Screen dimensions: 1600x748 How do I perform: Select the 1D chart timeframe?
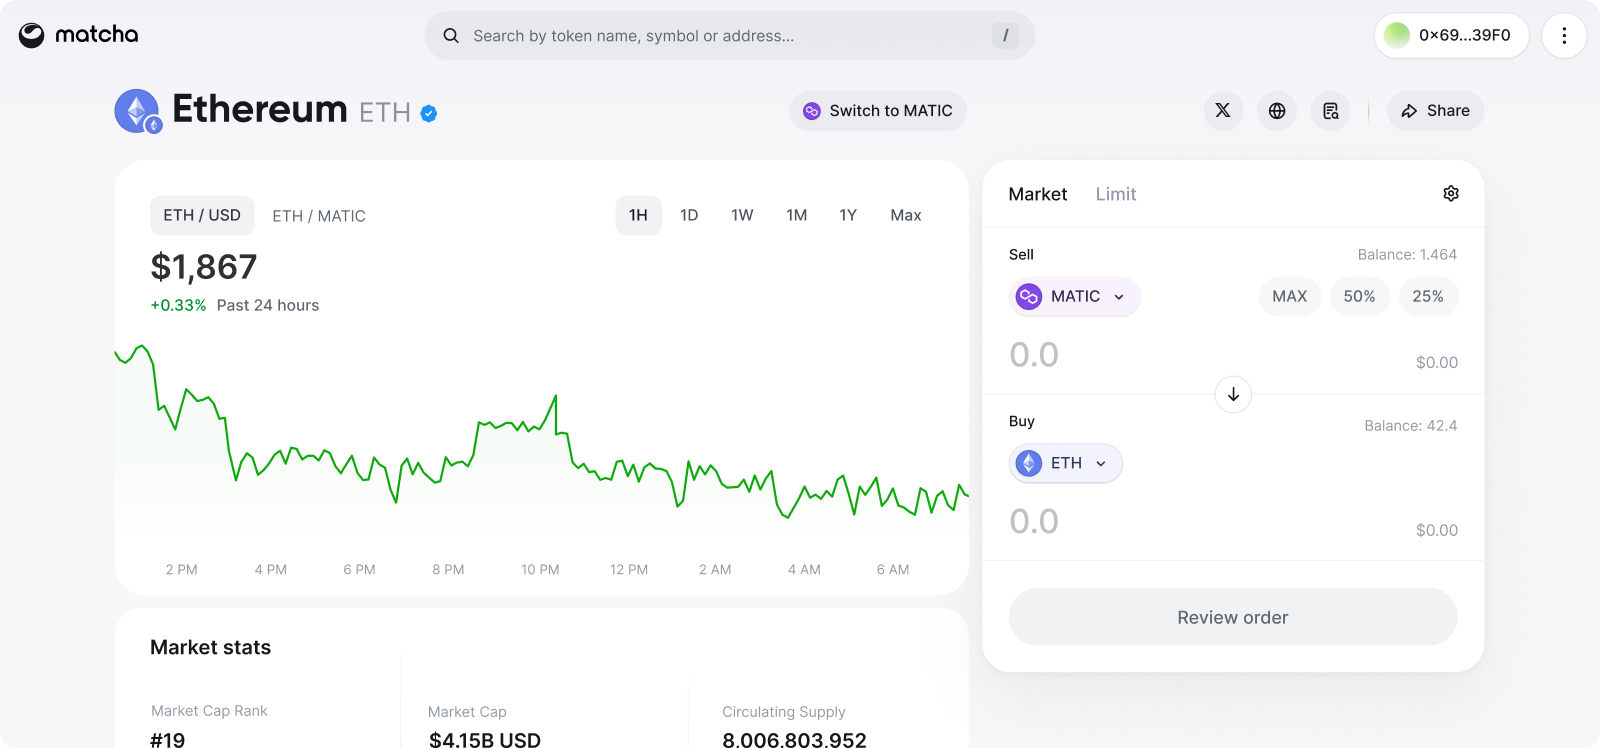689,215
